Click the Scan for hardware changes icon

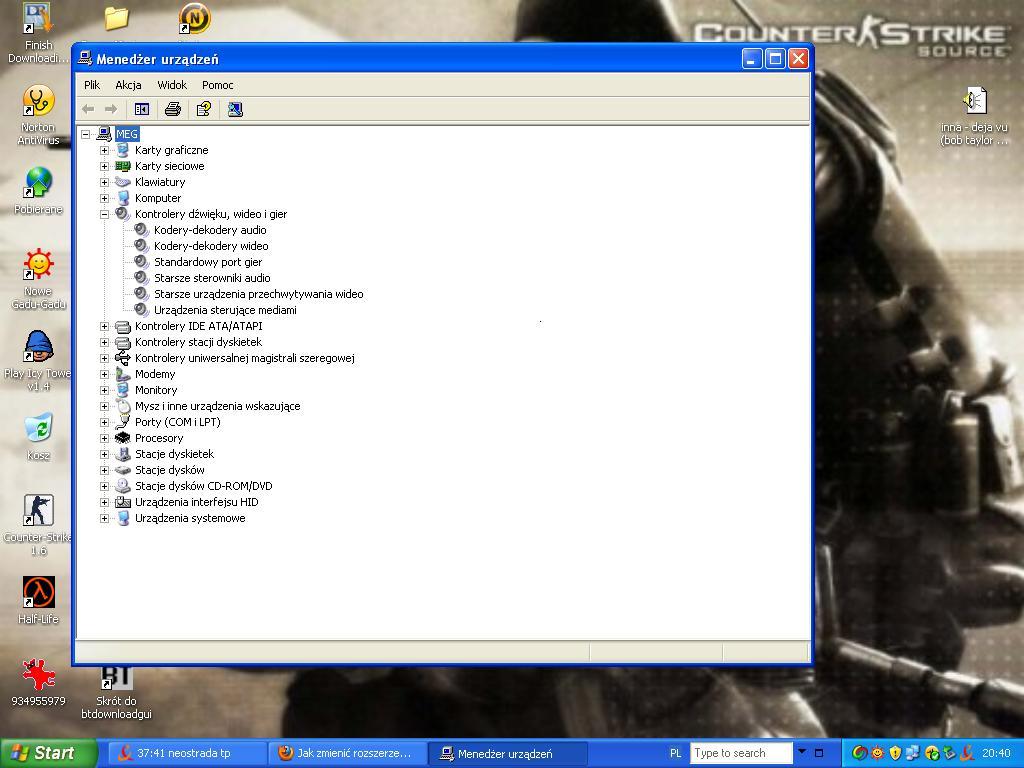coord(235,109)
